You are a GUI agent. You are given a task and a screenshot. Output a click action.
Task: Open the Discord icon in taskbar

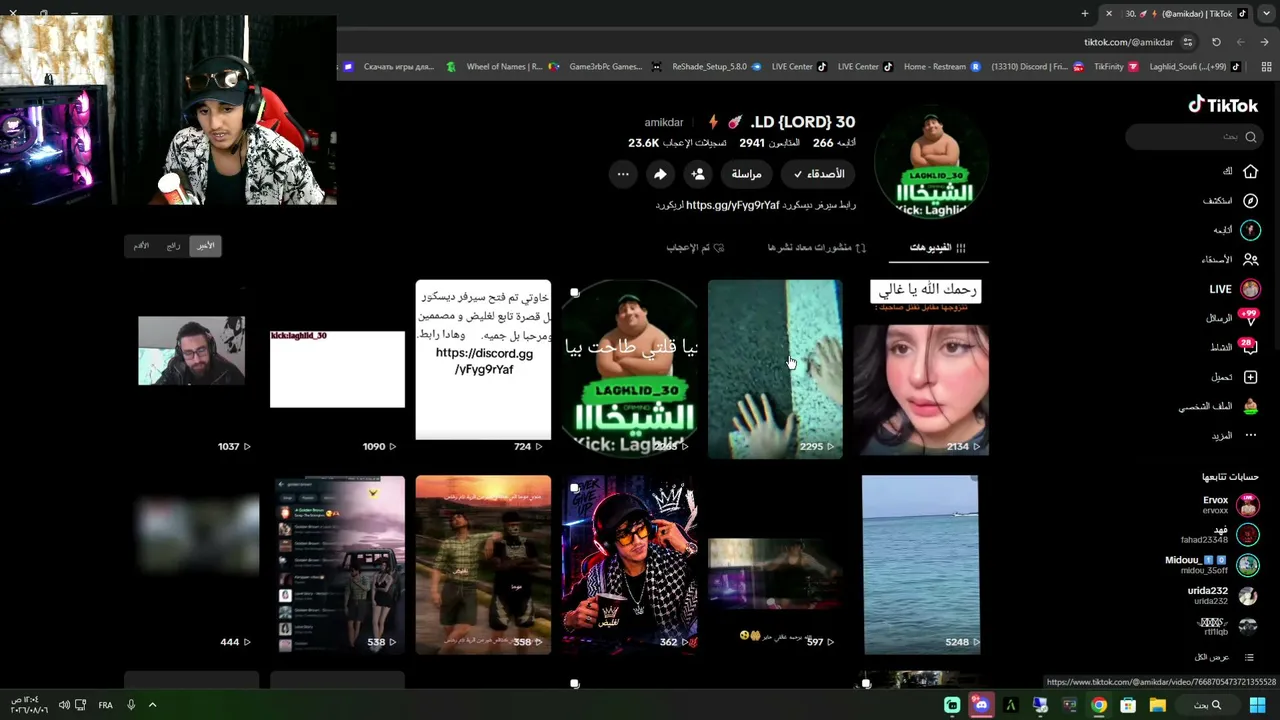click(x=981, y=705)
